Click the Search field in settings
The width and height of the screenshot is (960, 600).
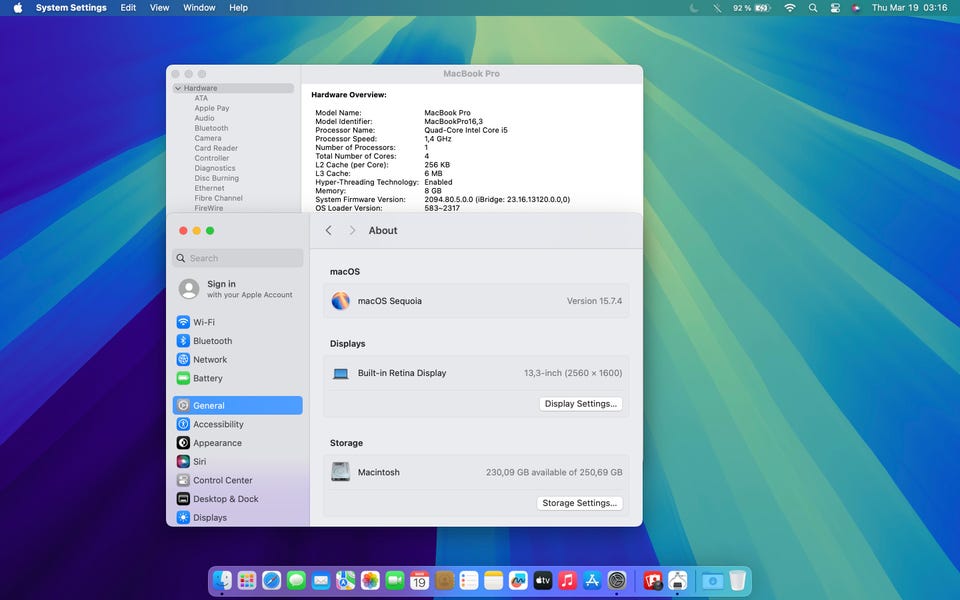tap(238, 258)
